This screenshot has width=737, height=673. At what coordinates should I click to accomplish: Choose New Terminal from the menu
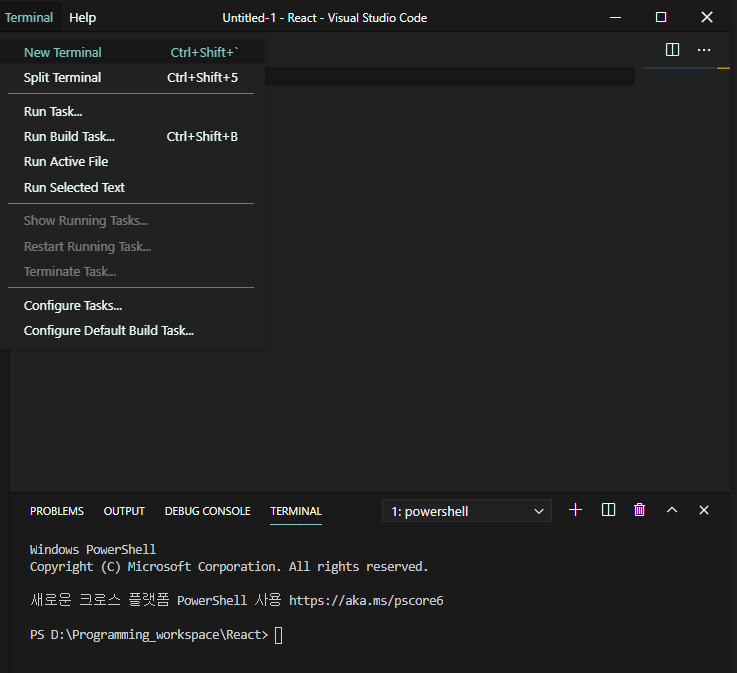[x=132, y=52]
